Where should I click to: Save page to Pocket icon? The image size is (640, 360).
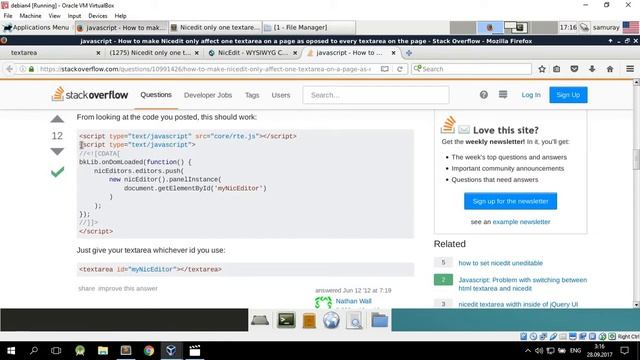[x=574, y=69]
